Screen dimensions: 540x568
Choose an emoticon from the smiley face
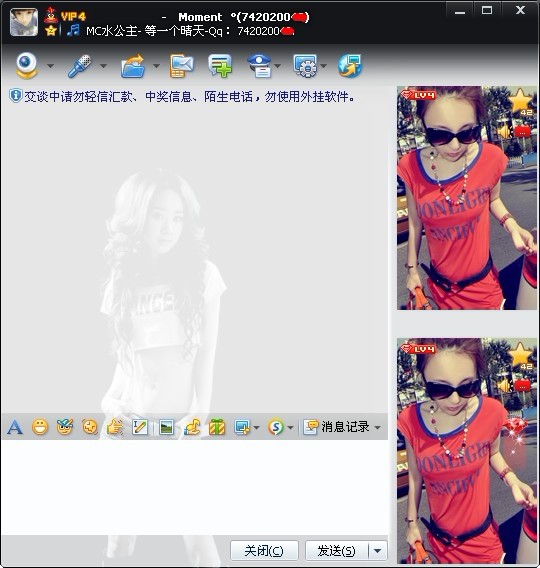[x=40, y=427]
